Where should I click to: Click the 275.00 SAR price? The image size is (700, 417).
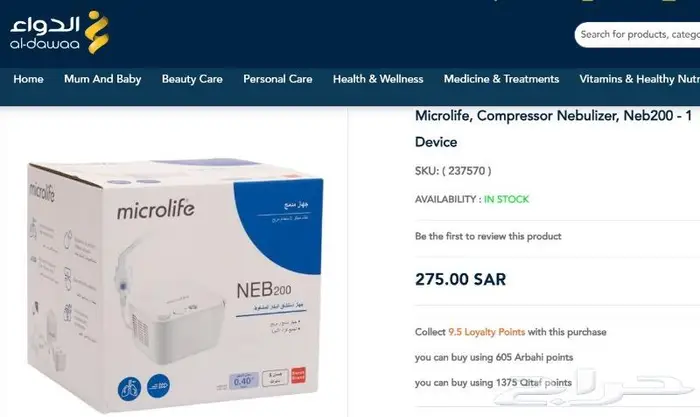point(461,279)
